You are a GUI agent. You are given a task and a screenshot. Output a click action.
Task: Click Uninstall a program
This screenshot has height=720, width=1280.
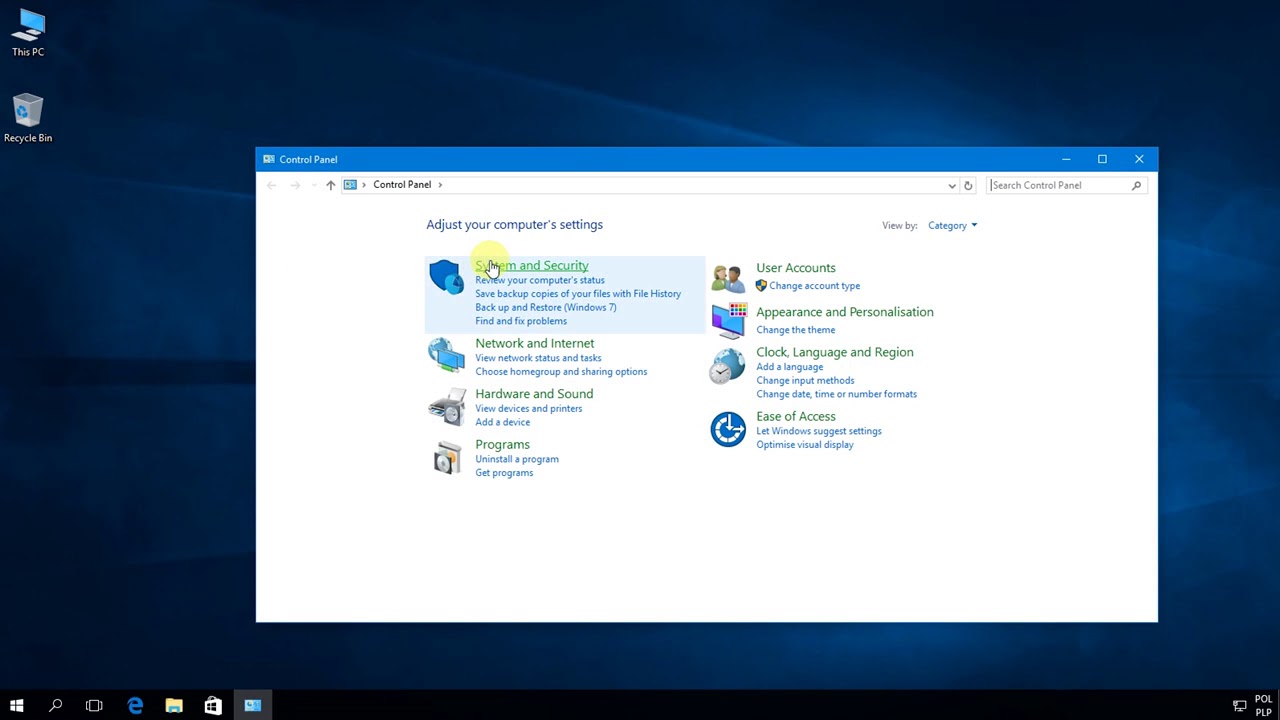(x=517, y=459)
